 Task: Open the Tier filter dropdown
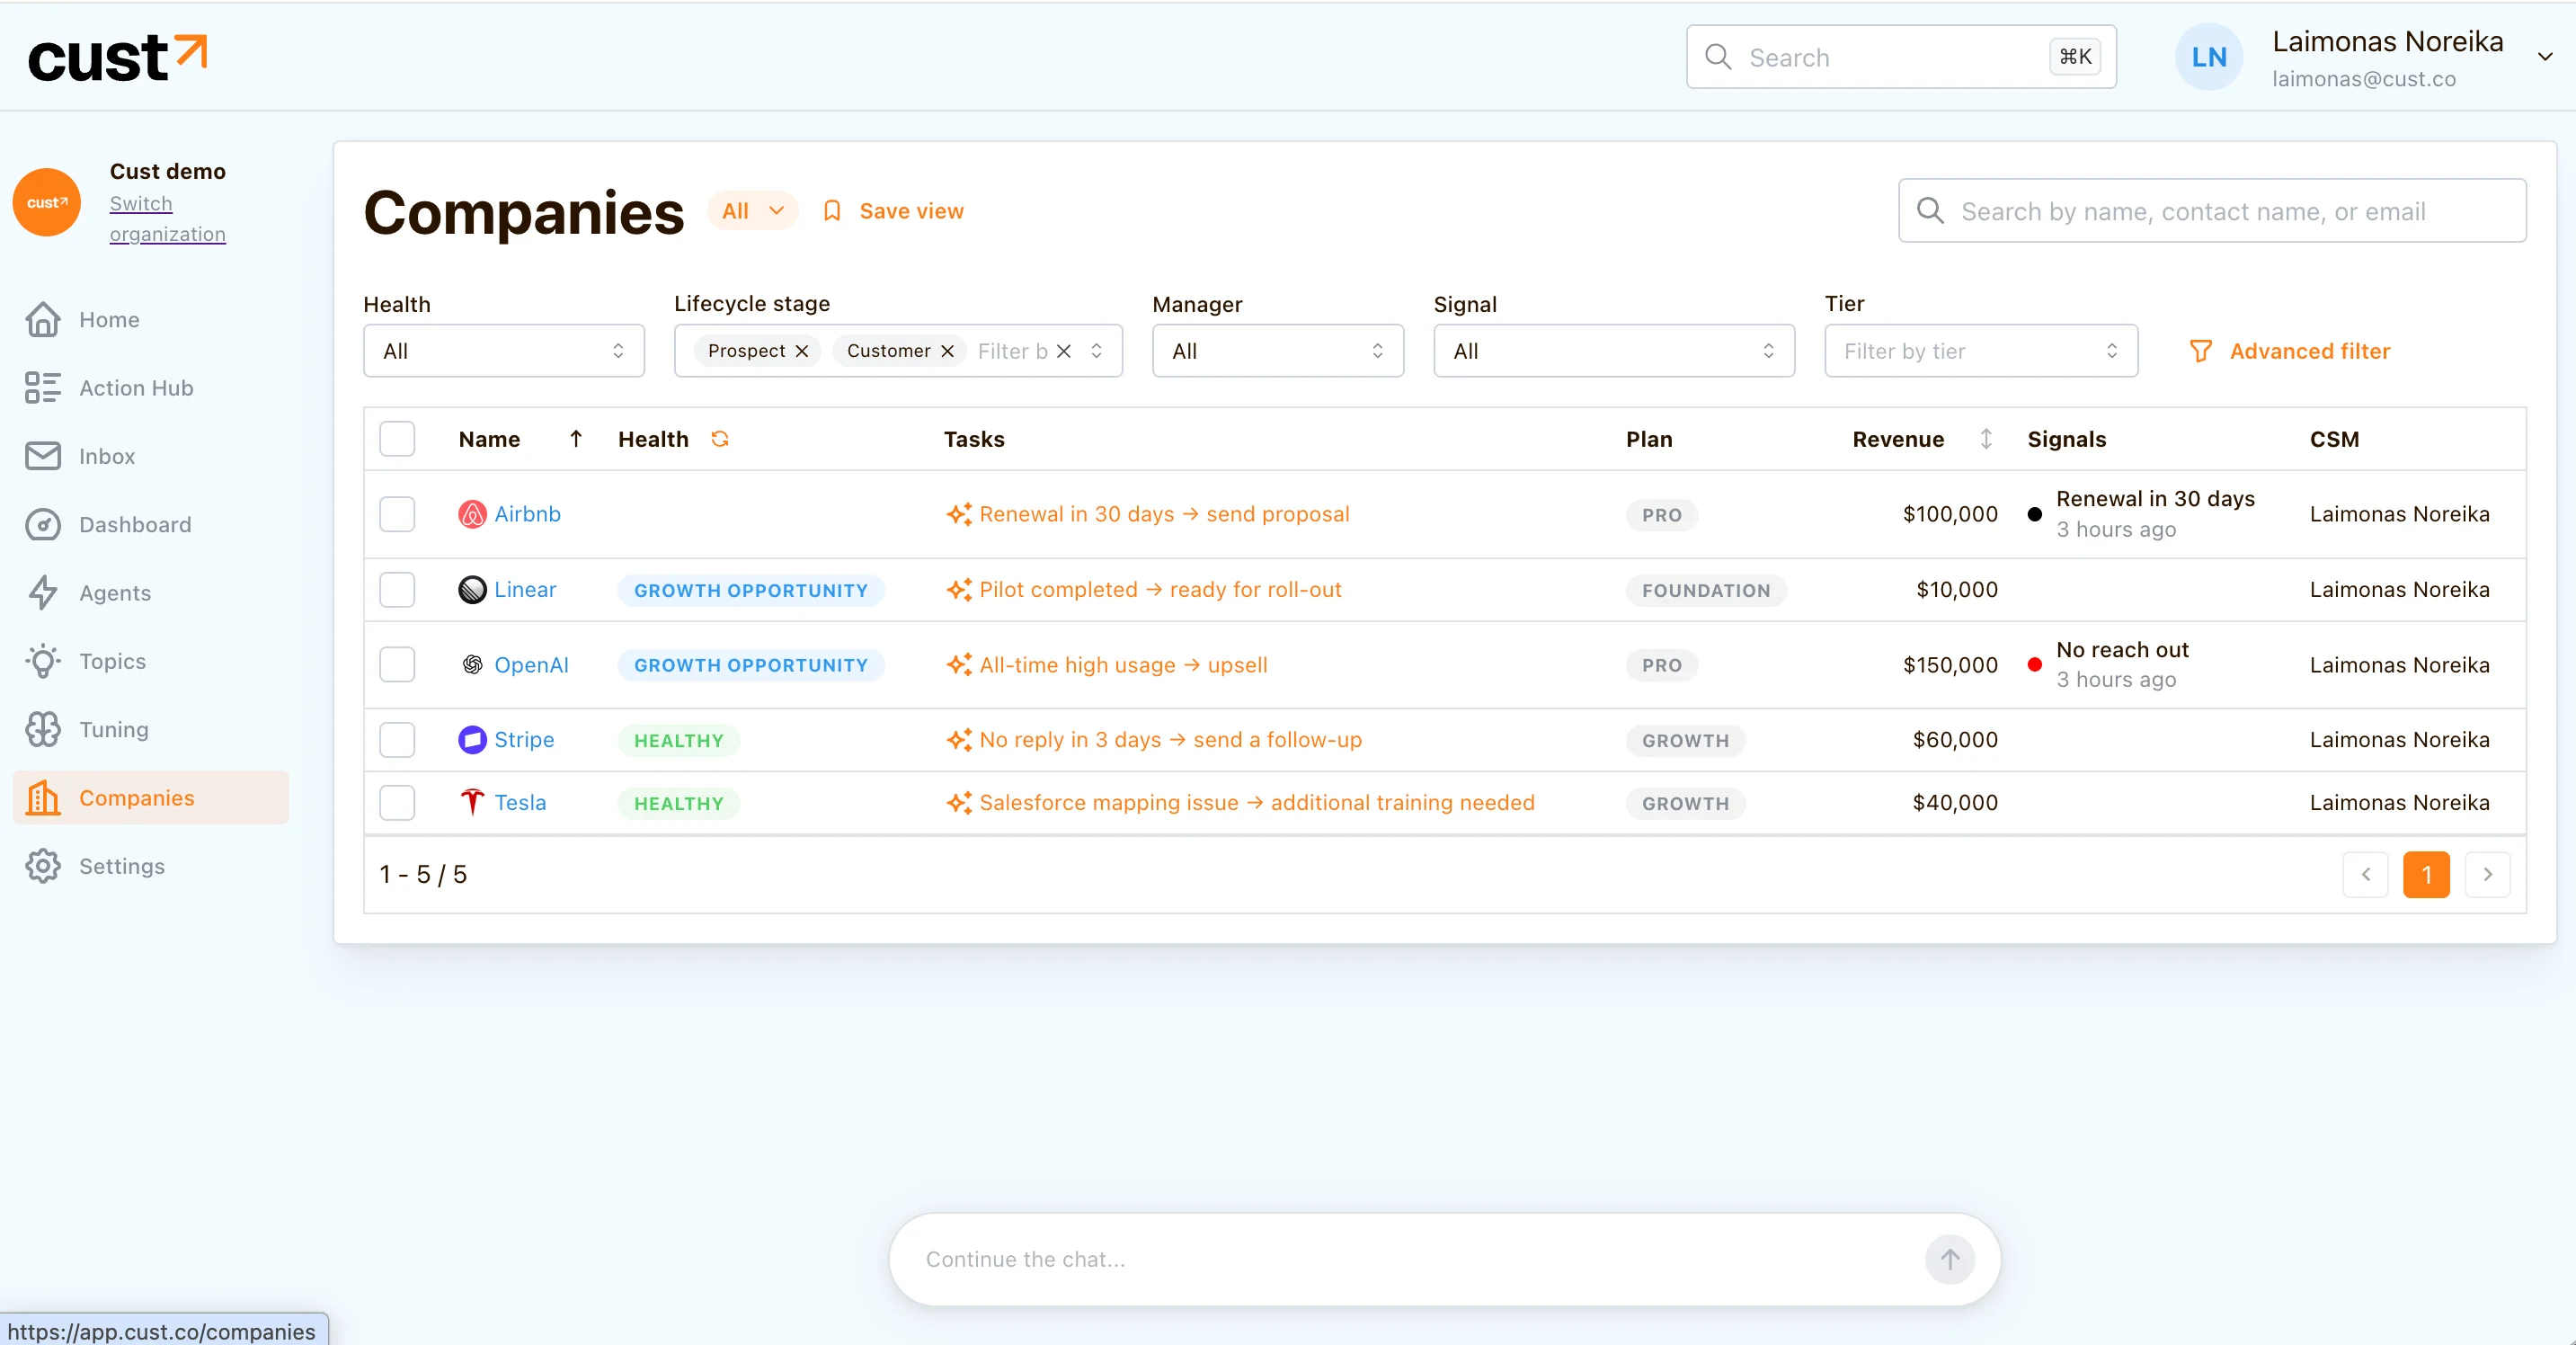(1981, 351)
